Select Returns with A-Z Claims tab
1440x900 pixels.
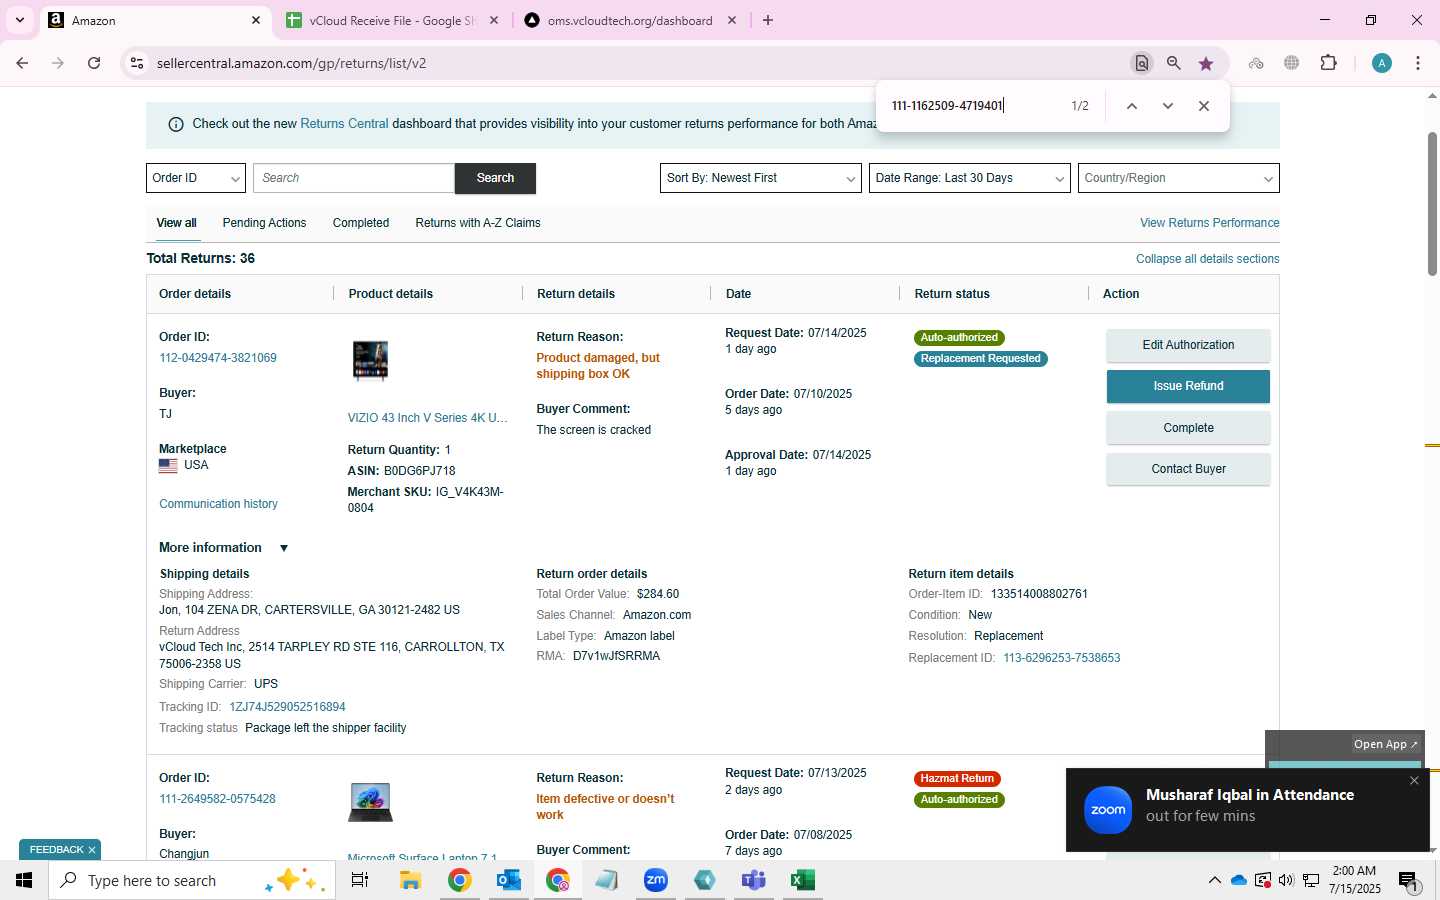coord(478,223)
